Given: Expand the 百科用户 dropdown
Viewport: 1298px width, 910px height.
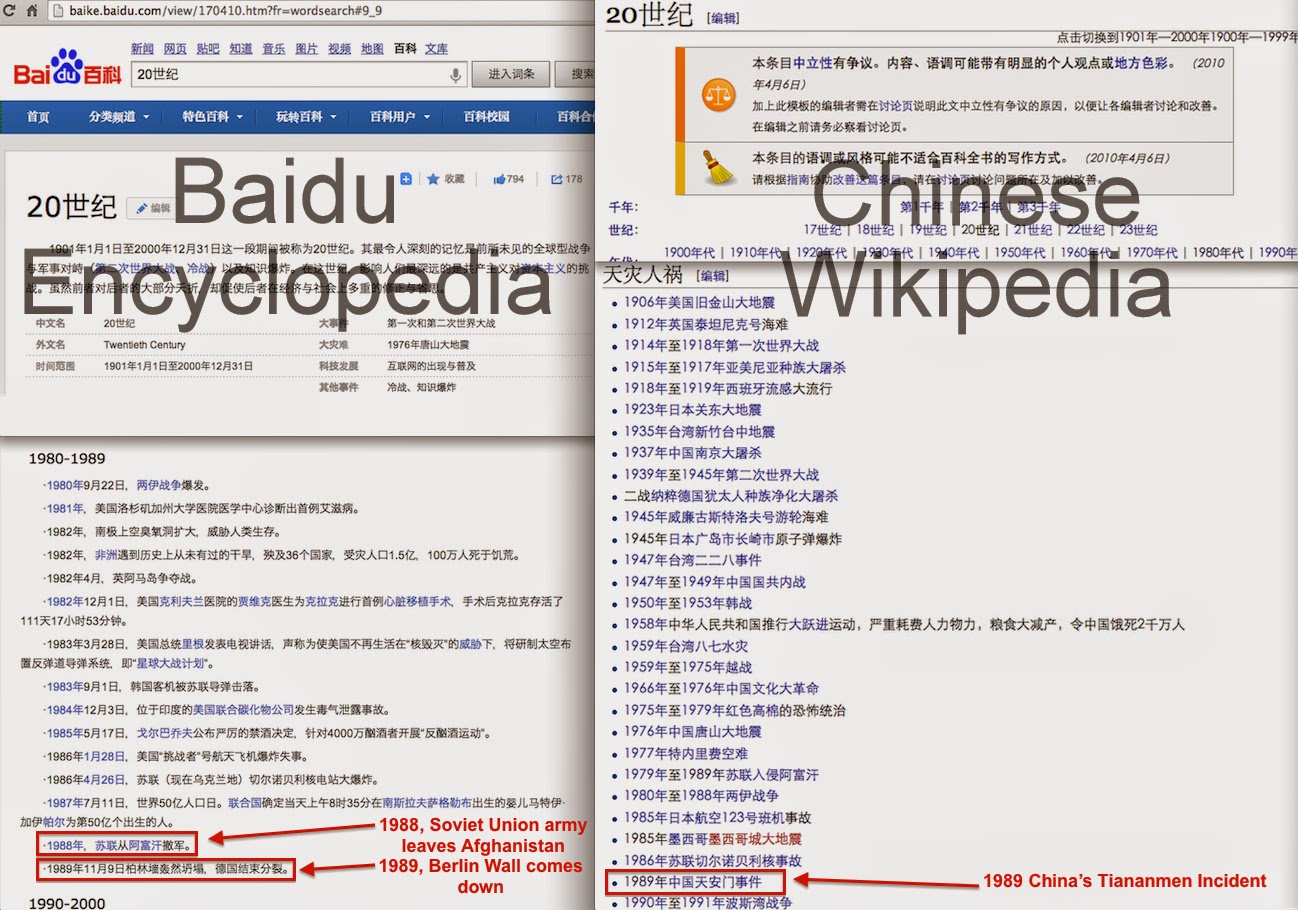Looking at the screenshot, I should point(393,117).
